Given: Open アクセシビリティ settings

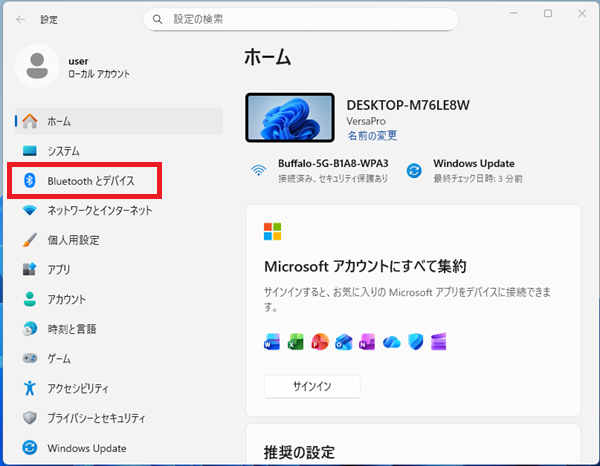Looking at the screenshot, I should coord(119,388).
